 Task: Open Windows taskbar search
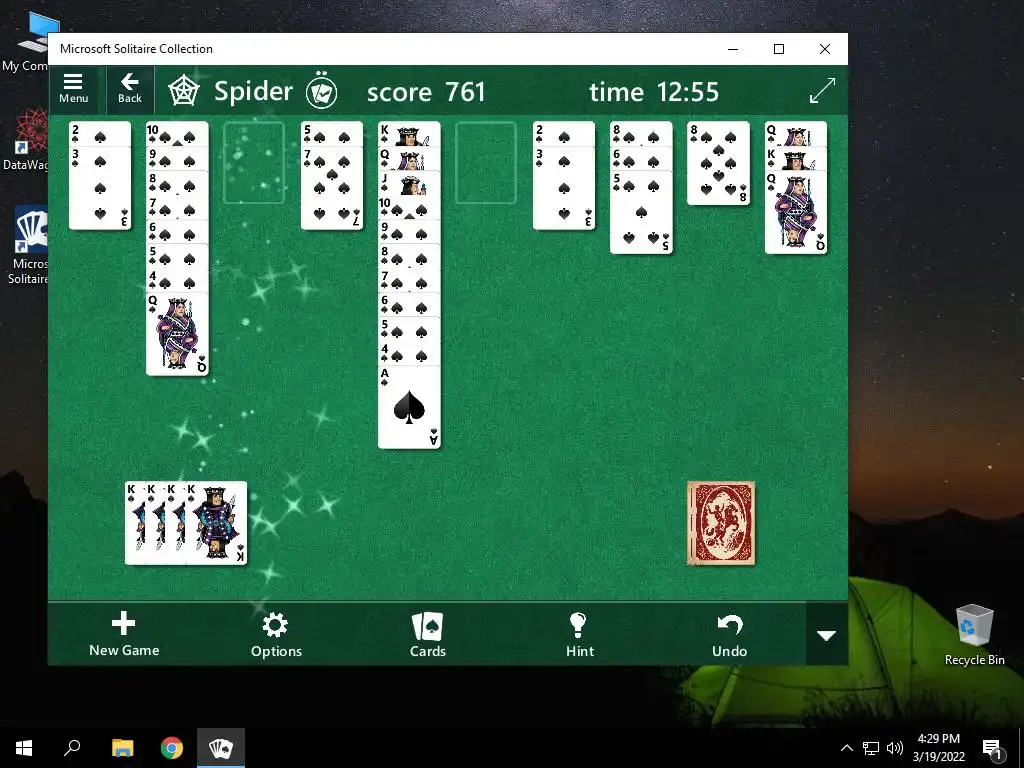[x=72, y=748]
